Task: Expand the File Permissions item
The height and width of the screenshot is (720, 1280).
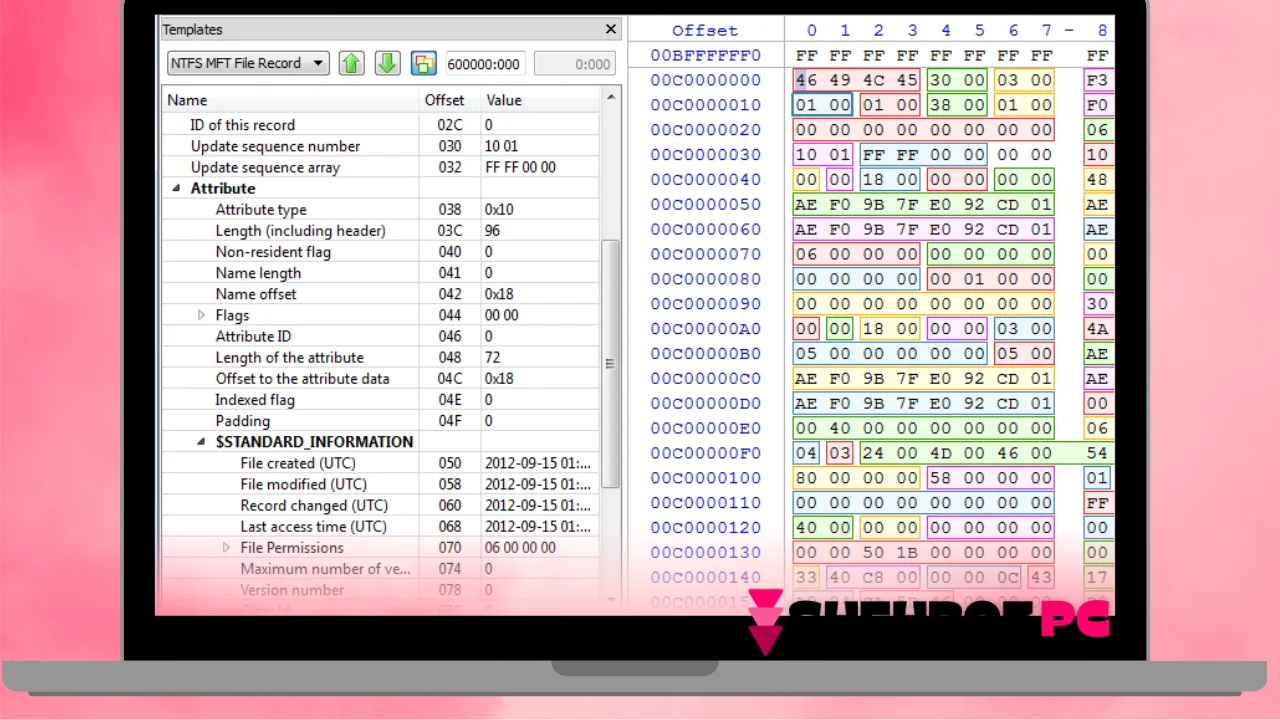Action: coord(226,548)
